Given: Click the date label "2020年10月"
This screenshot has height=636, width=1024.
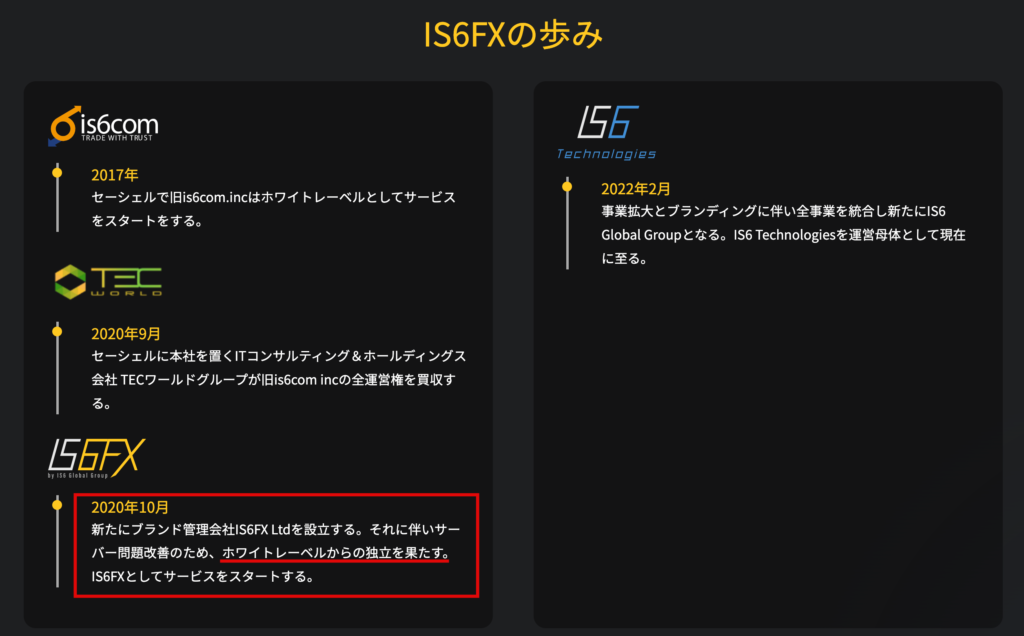Looking at the screenshot, I should pos(130,507).
